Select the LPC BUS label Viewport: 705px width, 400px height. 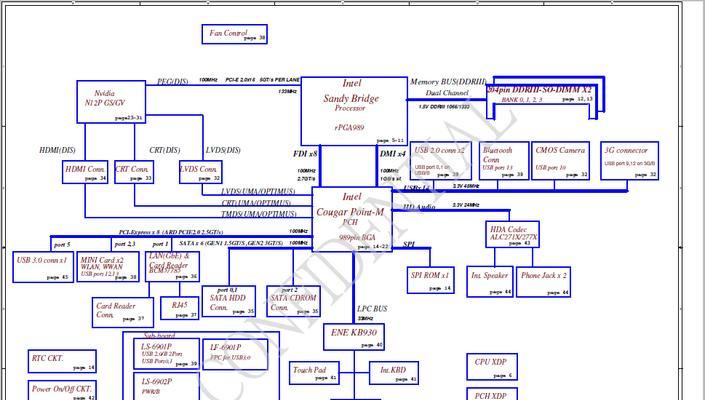coord(372,309)
